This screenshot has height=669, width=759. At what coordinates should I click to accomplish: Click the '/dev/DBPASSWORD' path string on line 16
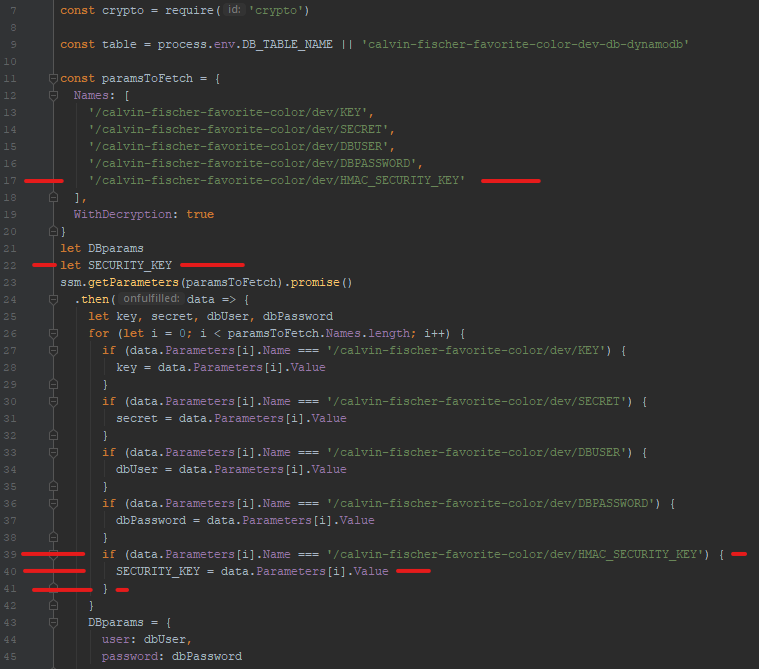tap(252, 163)
